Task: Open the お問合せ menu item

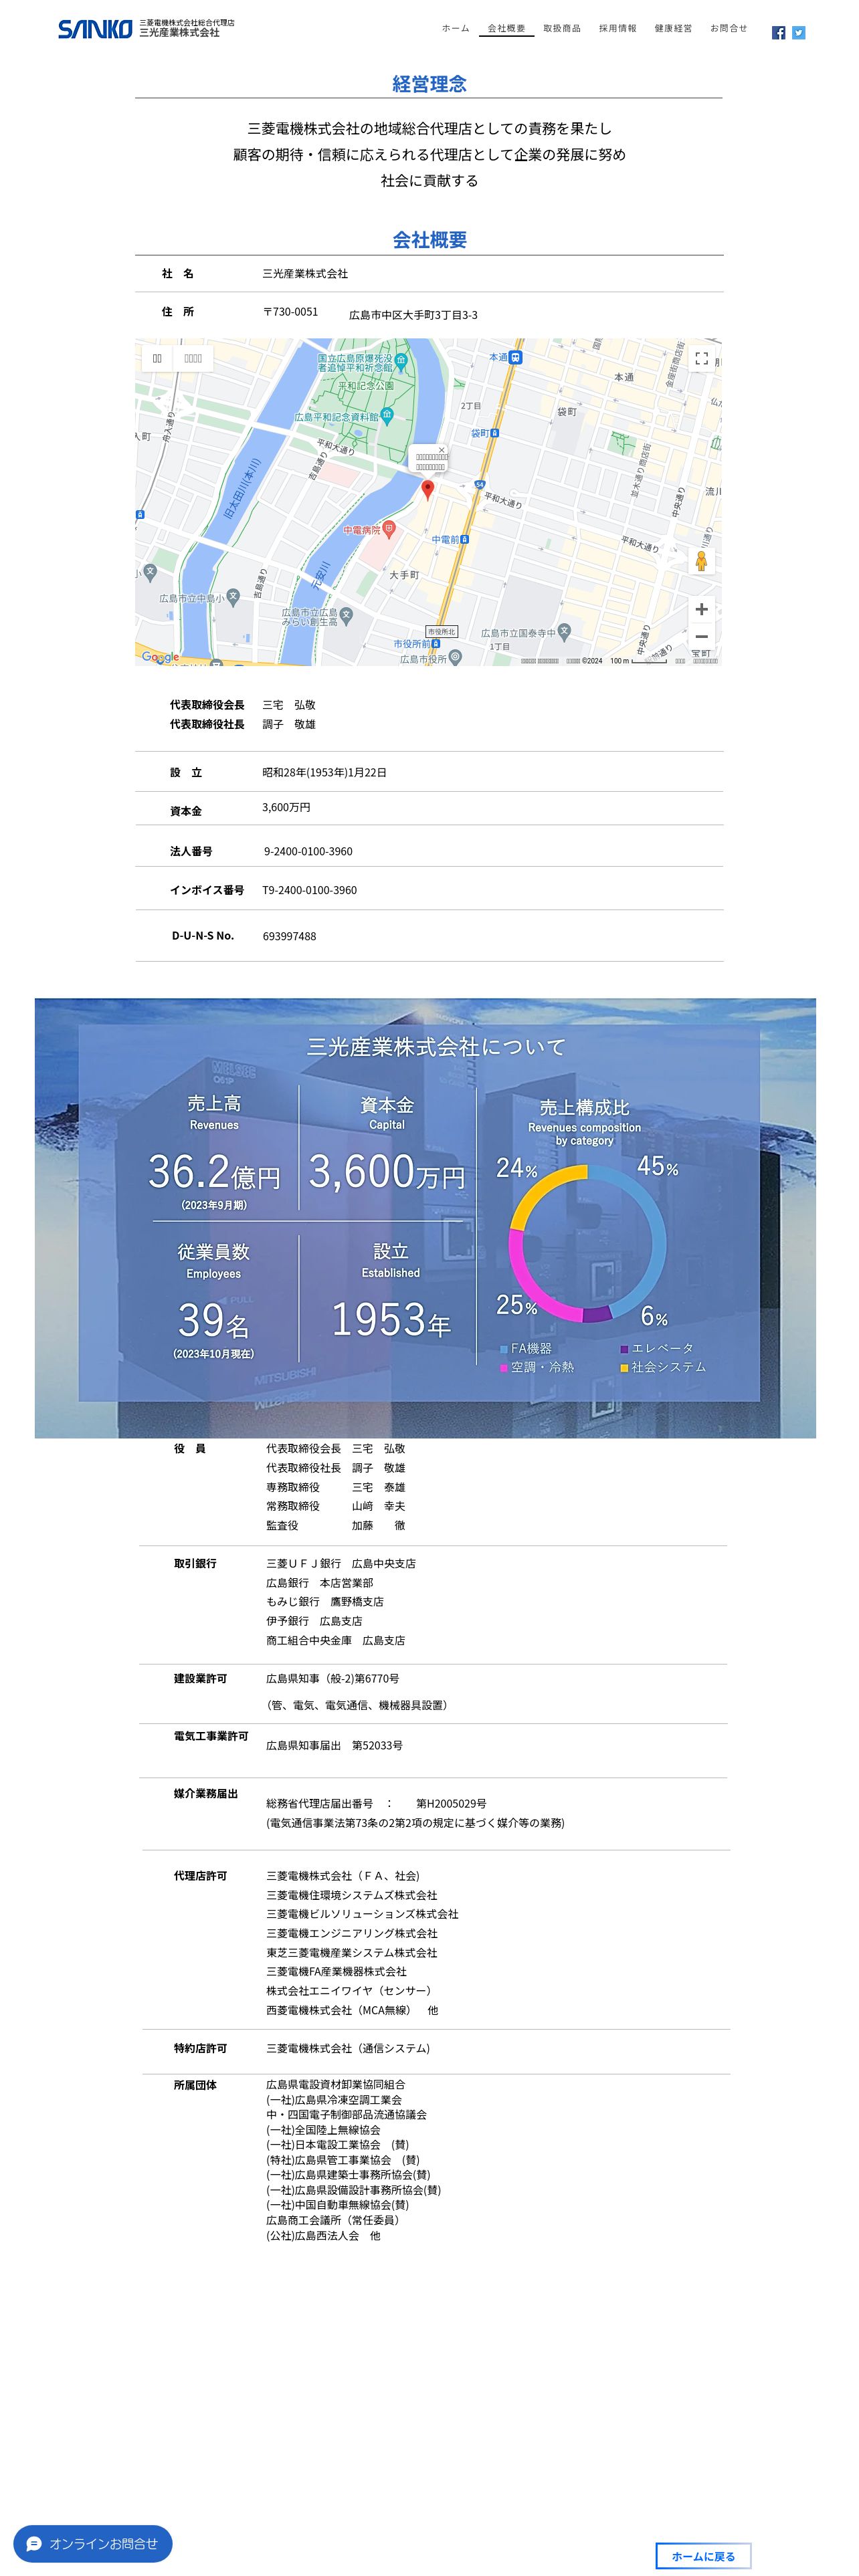Action: 729,28
